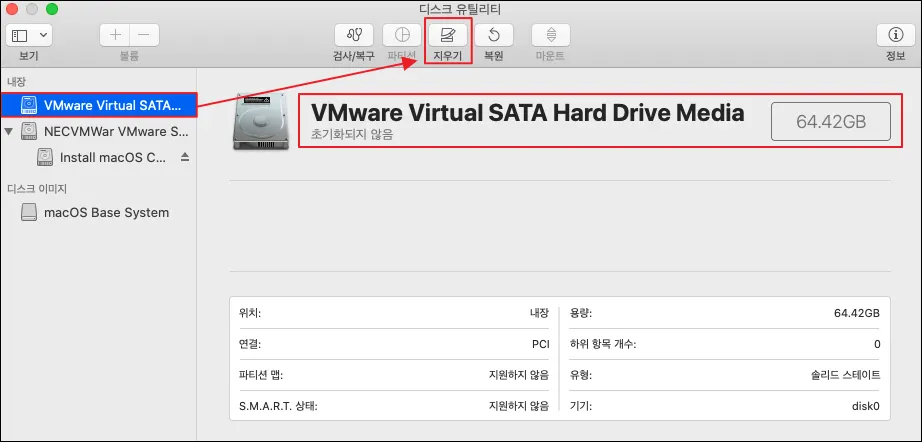Select NECVMWar VMware S... disk in sidebar

pos(99,131)
